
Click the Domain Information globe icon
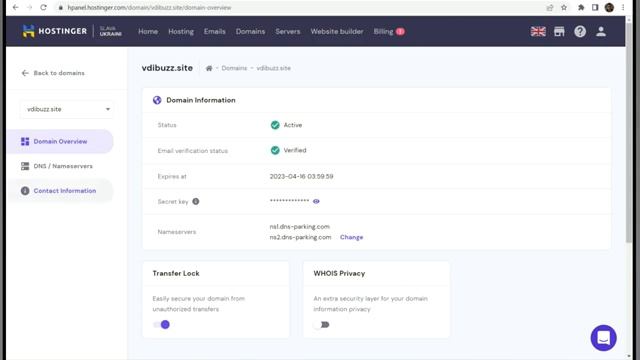157,100
